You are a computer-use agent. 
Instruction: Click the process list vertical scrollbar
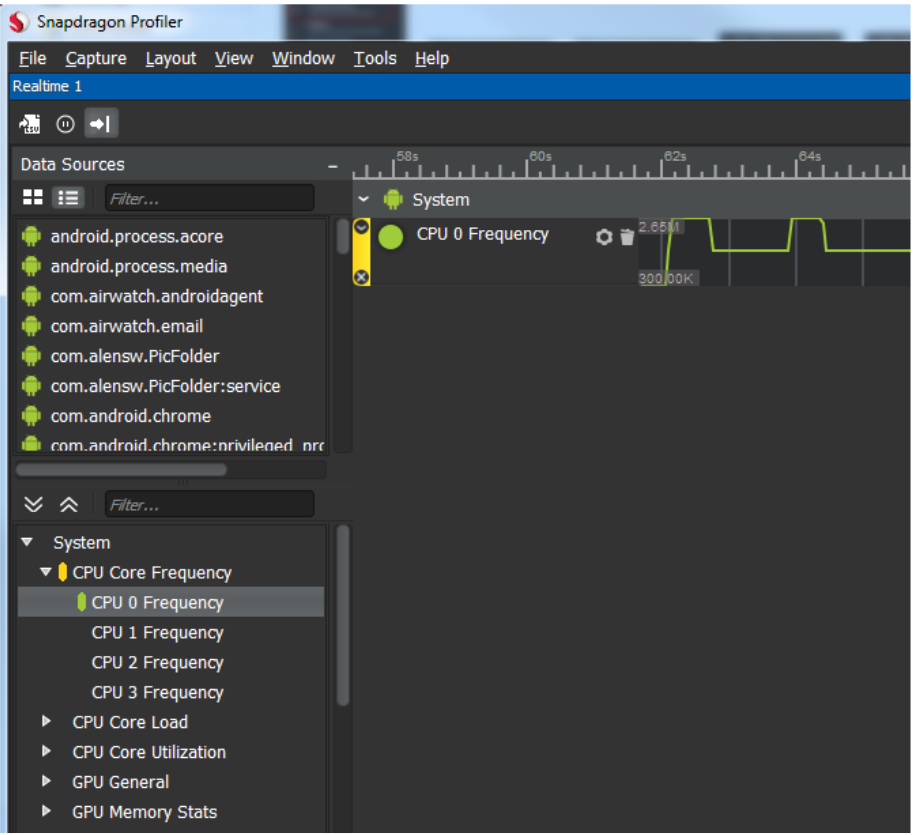coord(343,236)
